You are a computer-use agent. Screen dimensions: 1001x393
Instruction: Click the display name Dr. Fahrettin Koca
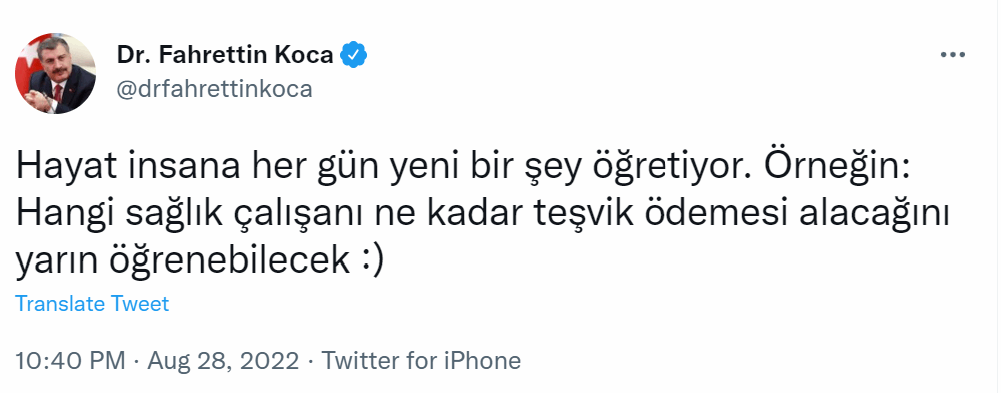(x=225, y=56)
